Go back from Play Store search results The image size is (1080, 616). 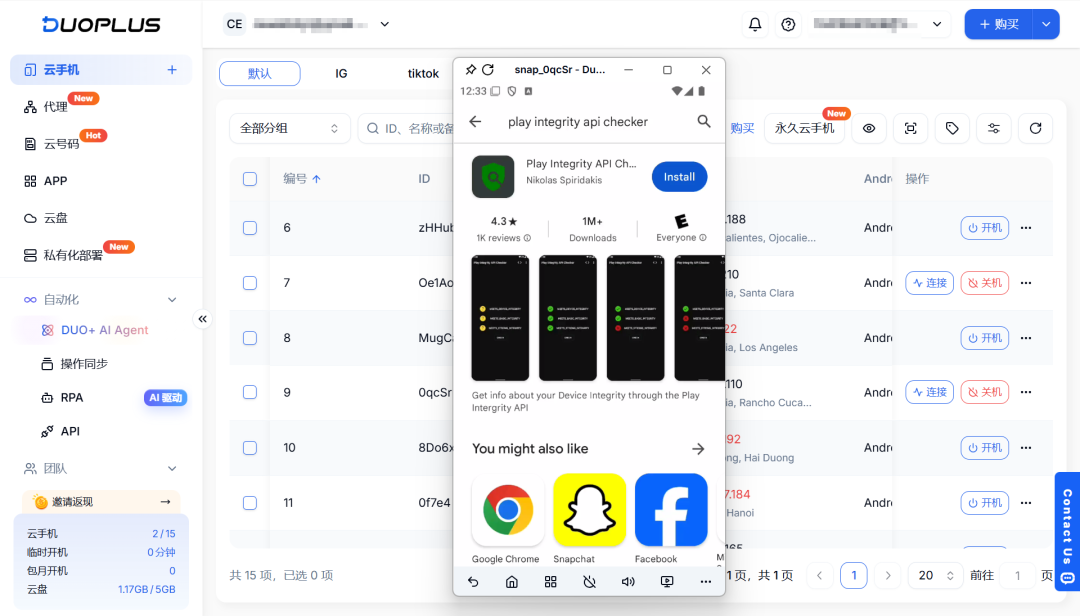click(475, 121)
